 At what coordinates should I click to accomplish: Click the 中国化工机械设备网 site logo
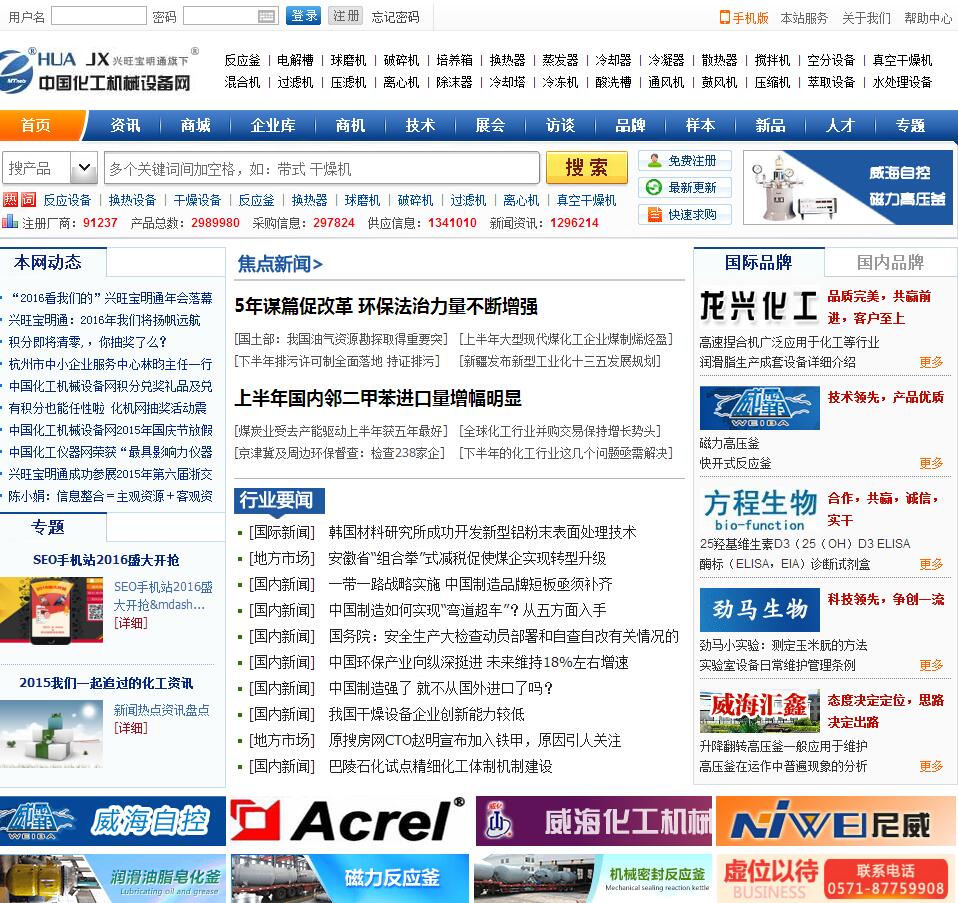coord(100,70)
